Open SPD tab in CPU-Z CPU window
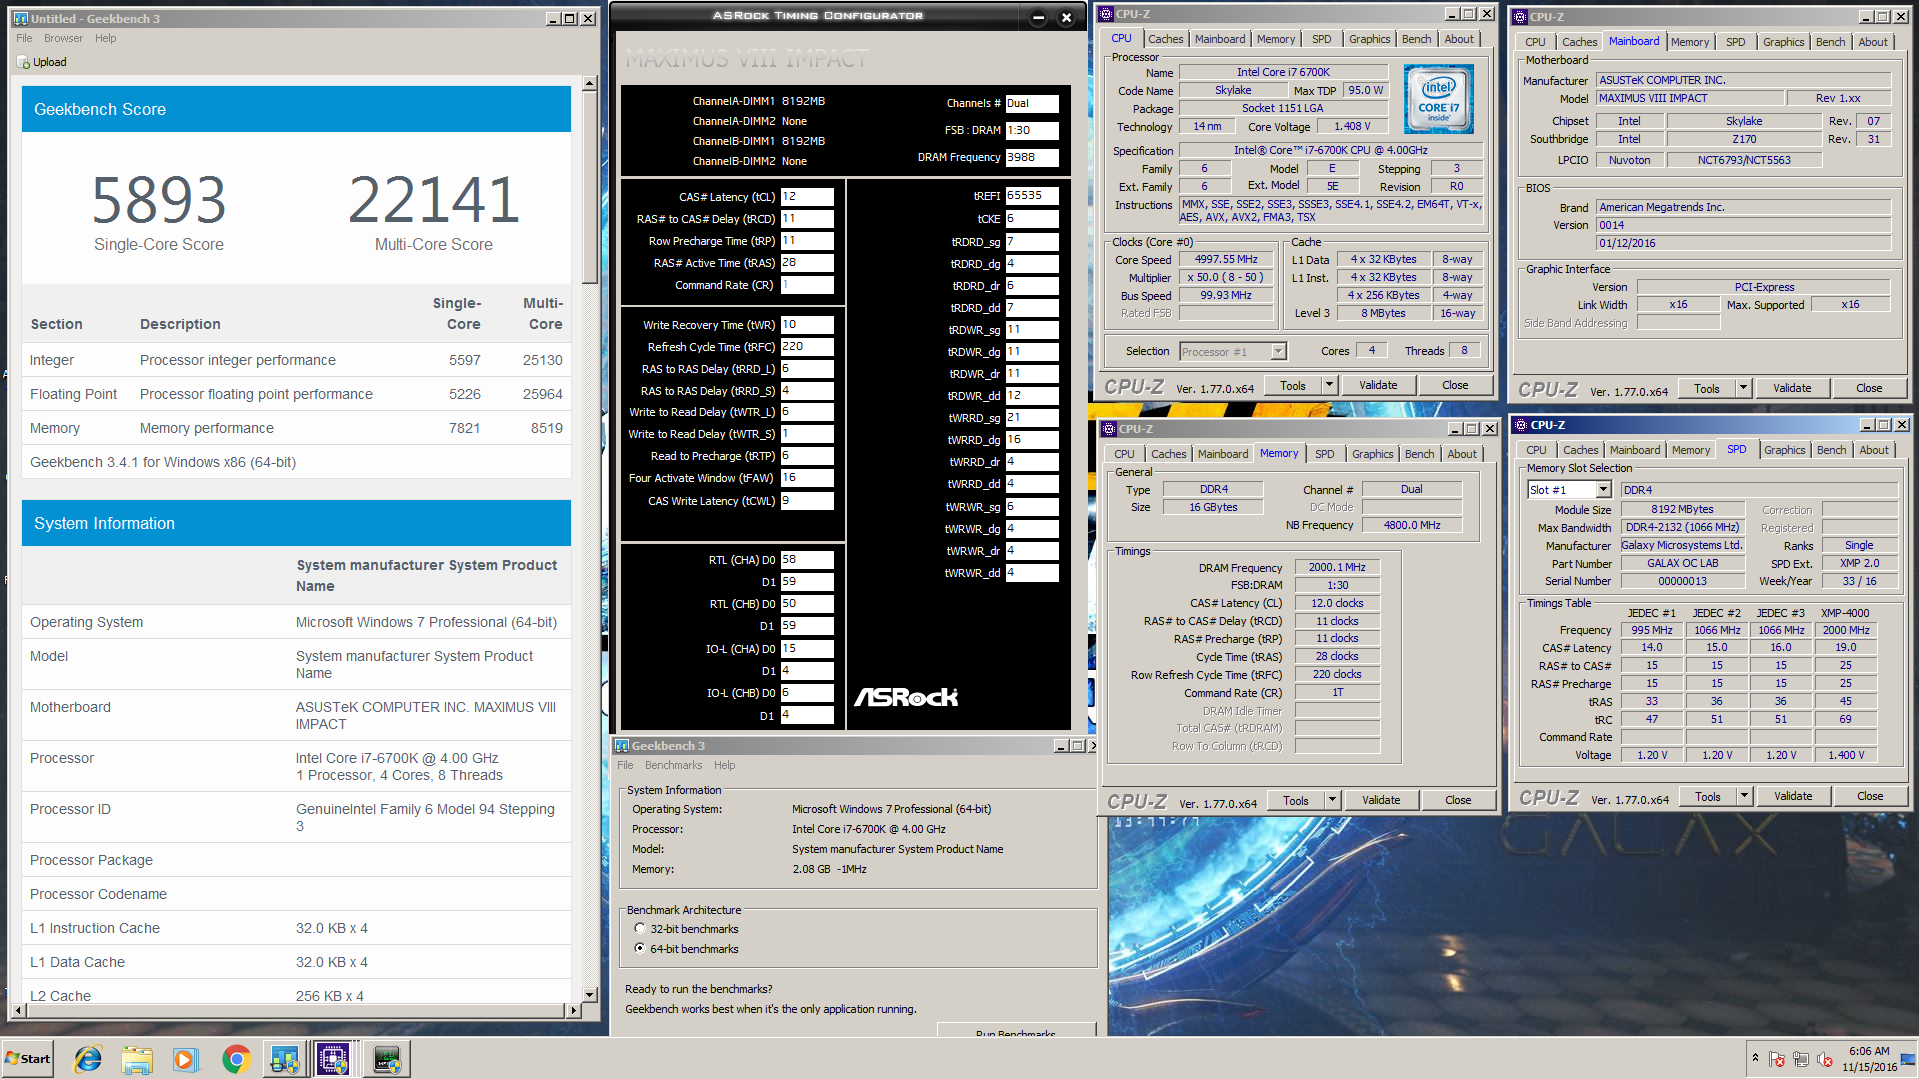 point(1321,39)
